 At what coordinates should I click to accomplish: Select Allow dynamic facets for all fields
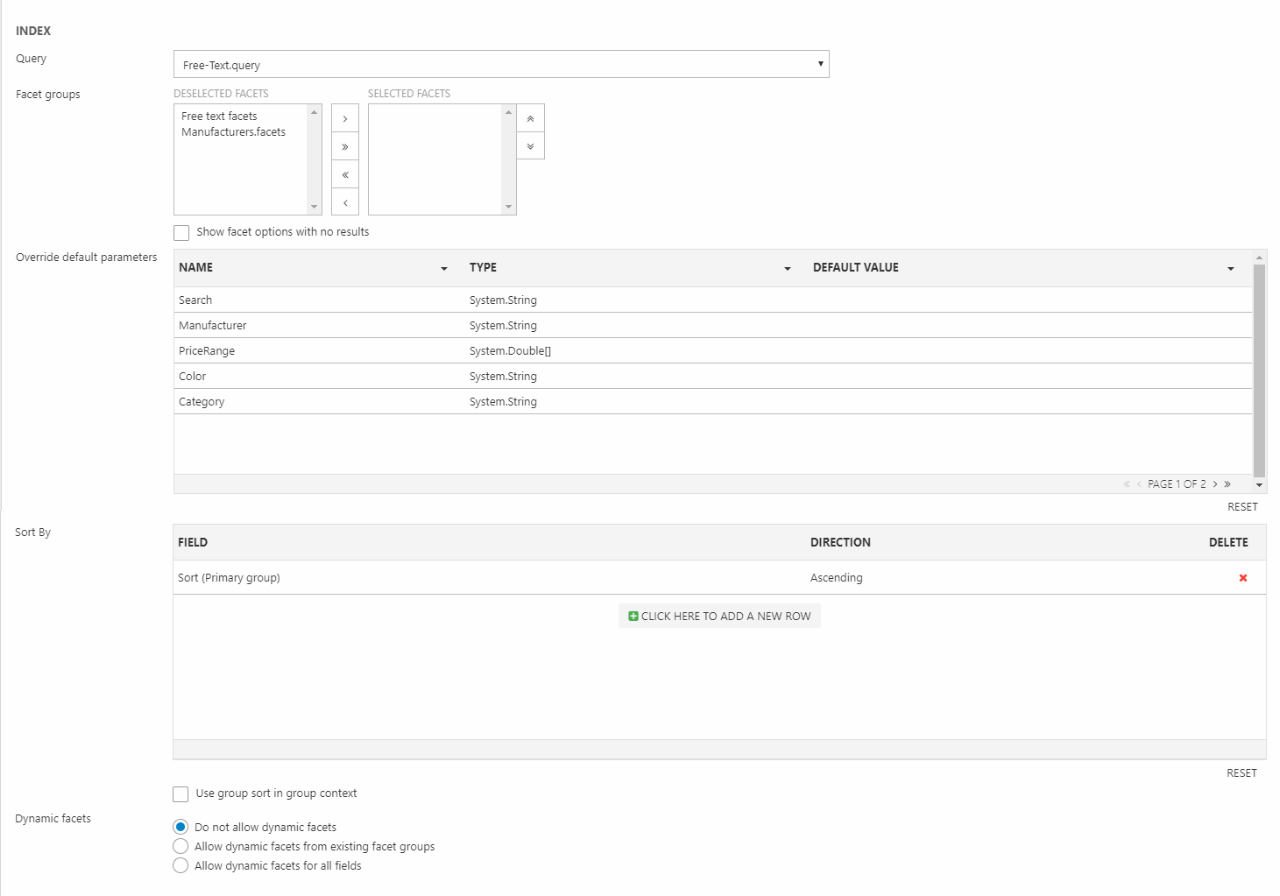tap(181, 866)
